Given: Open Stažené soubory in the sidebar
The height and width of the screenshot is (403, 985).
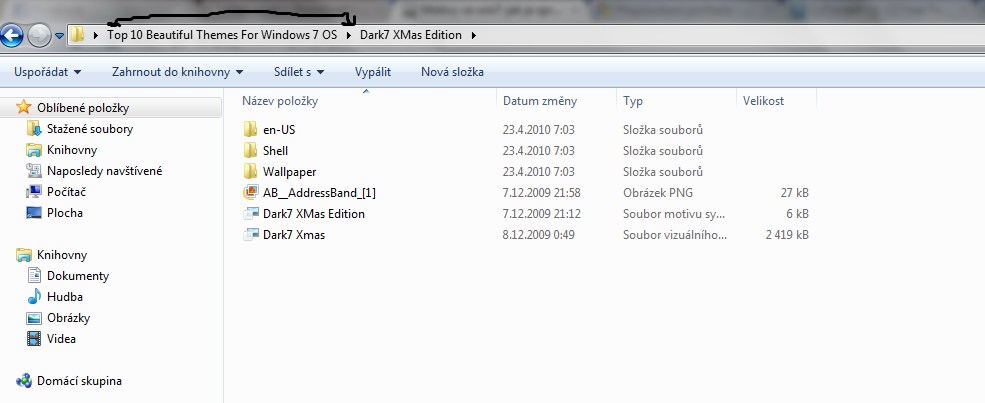Looking at the screenshot, I should tap(89, 129).
